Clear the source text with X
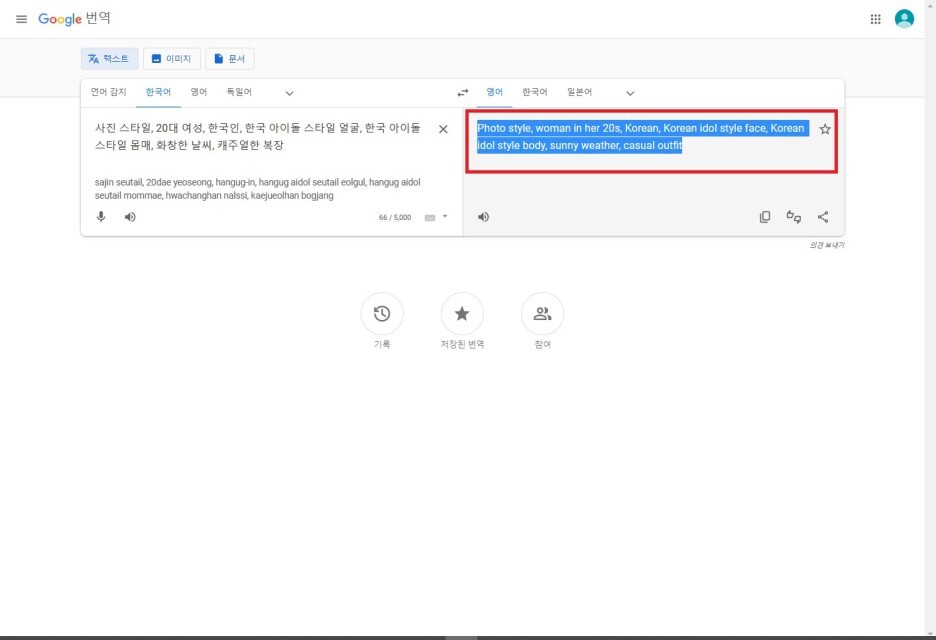This screenshot has height=640, width=936. [x=443, y=129]
